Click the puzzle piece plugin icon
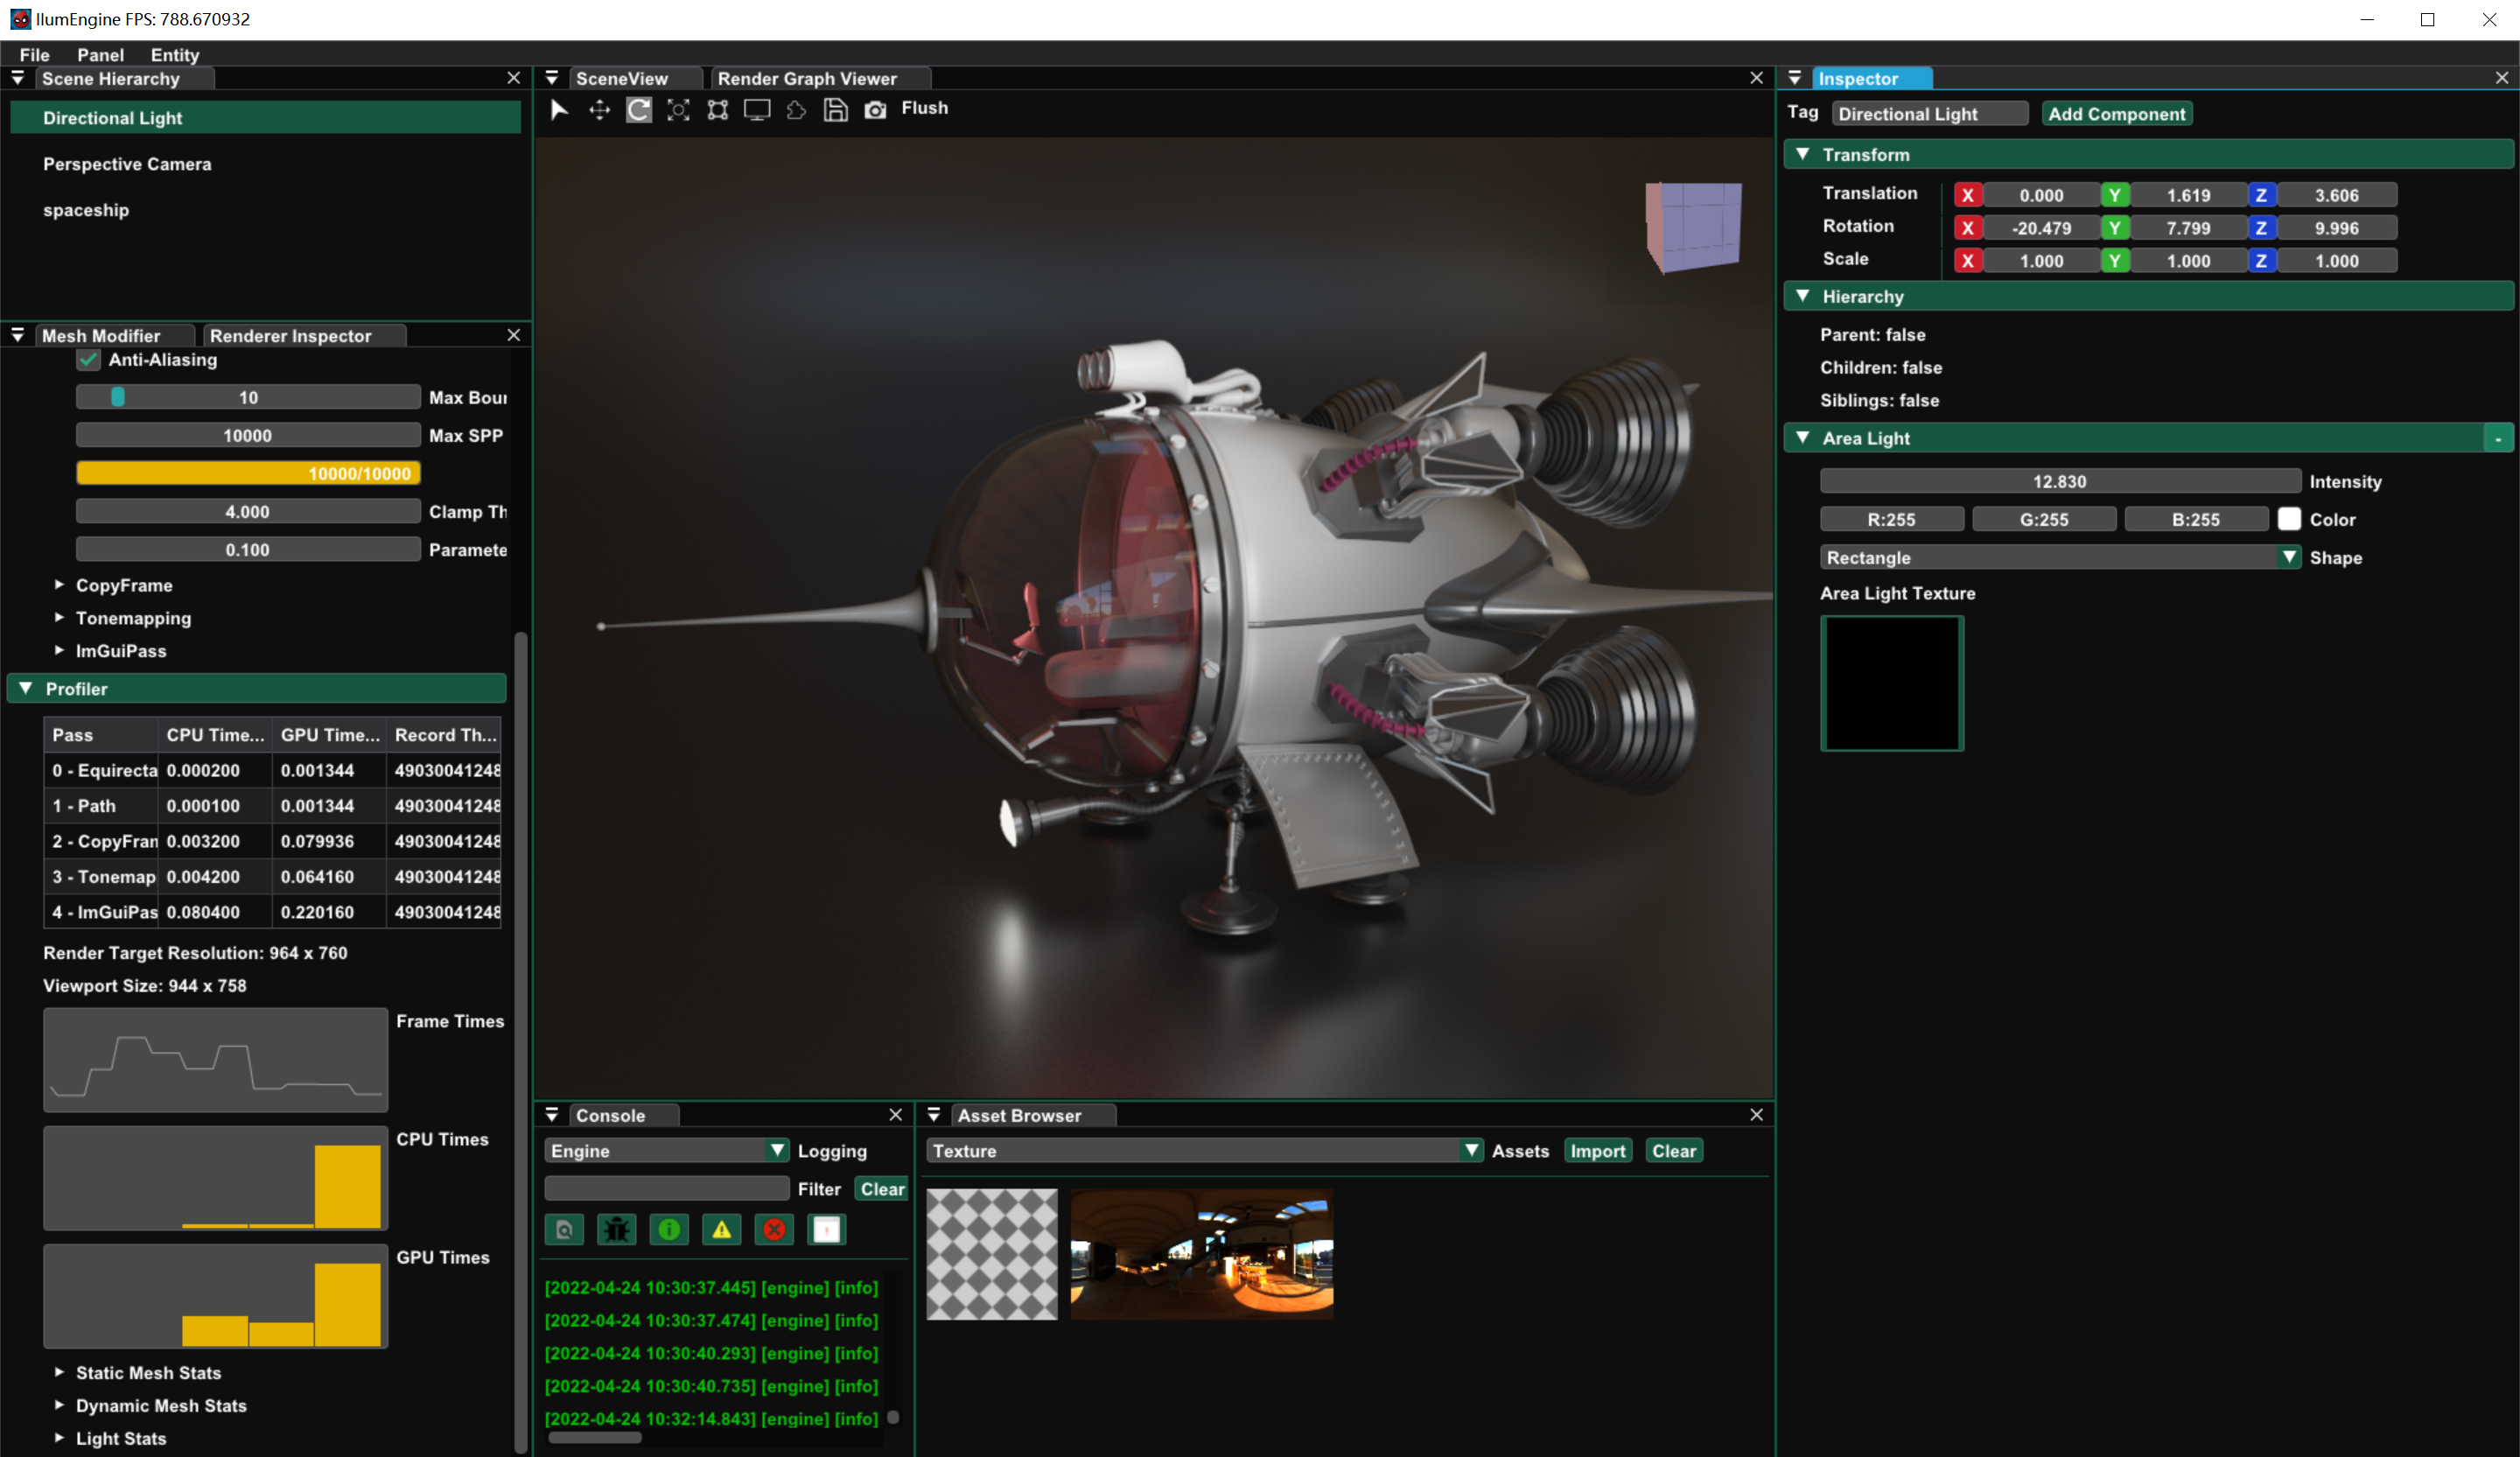The width and height of the screenshot is (2520, 1457). click(x=796, y=109)
